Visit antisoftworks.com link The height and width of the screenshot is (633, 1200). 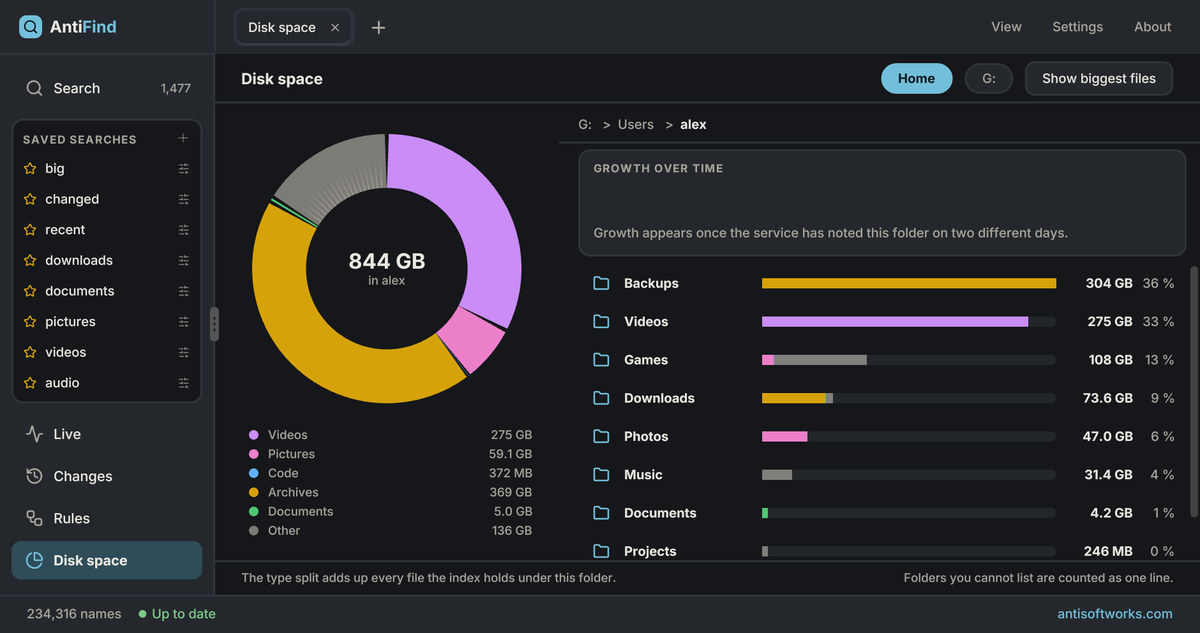pos(1115,614)
